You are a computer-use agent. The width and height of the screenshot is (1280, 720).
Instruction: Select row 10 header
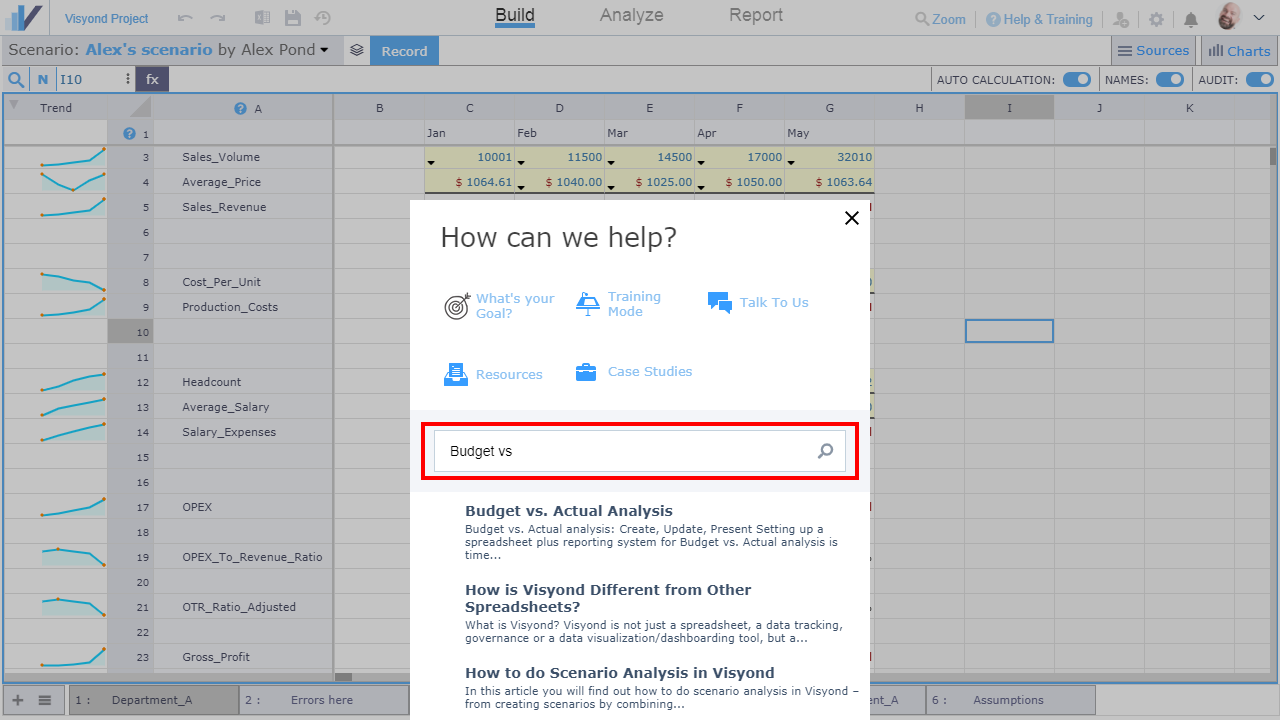(131, 332)
